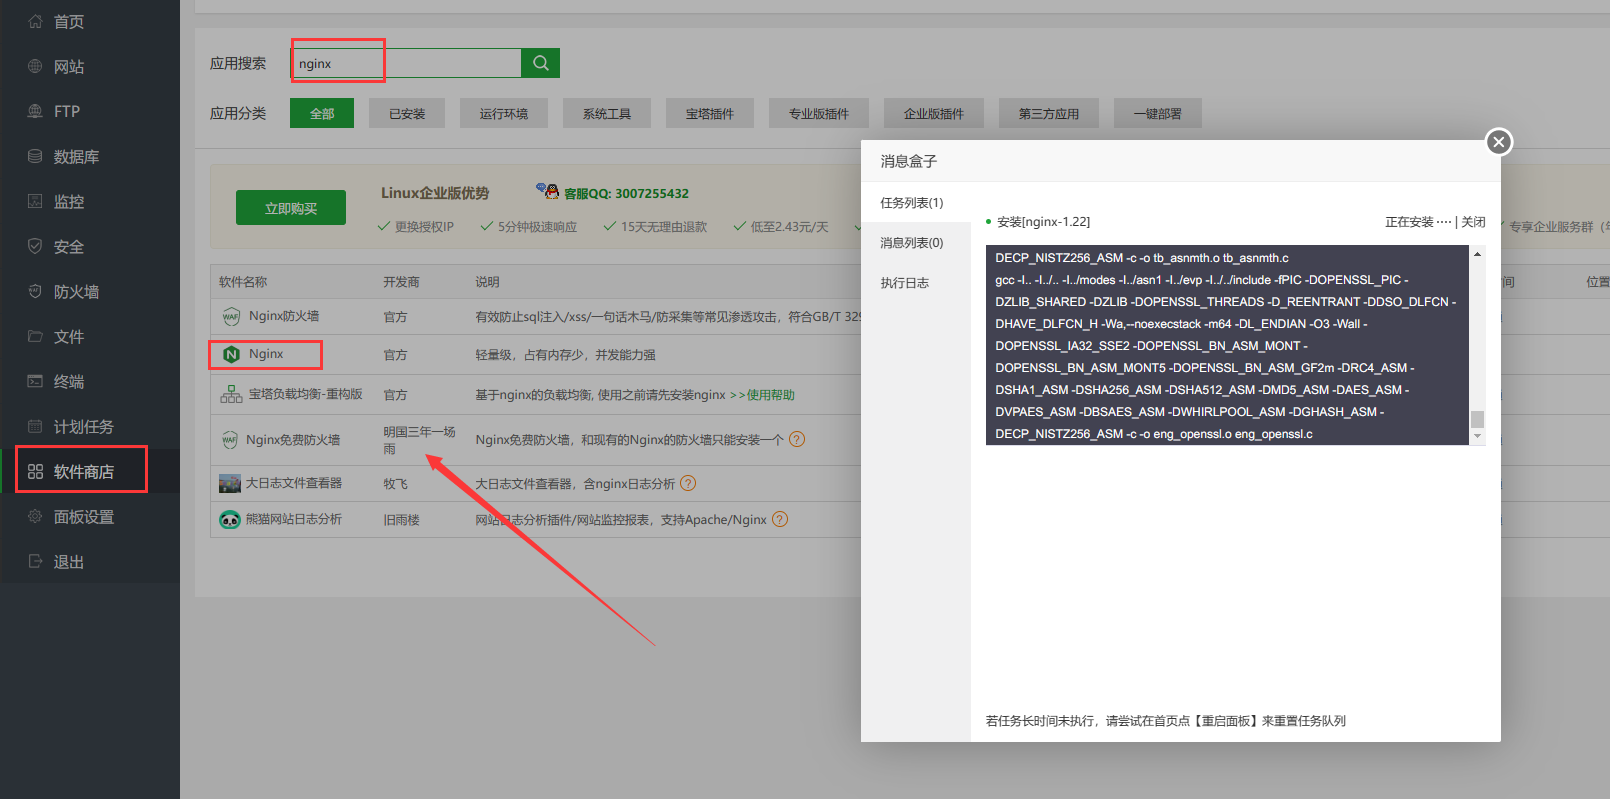Click the 防火墙 firewall icon
The width and height of the screenshot is (1610, 799).
tap(35, 291)
